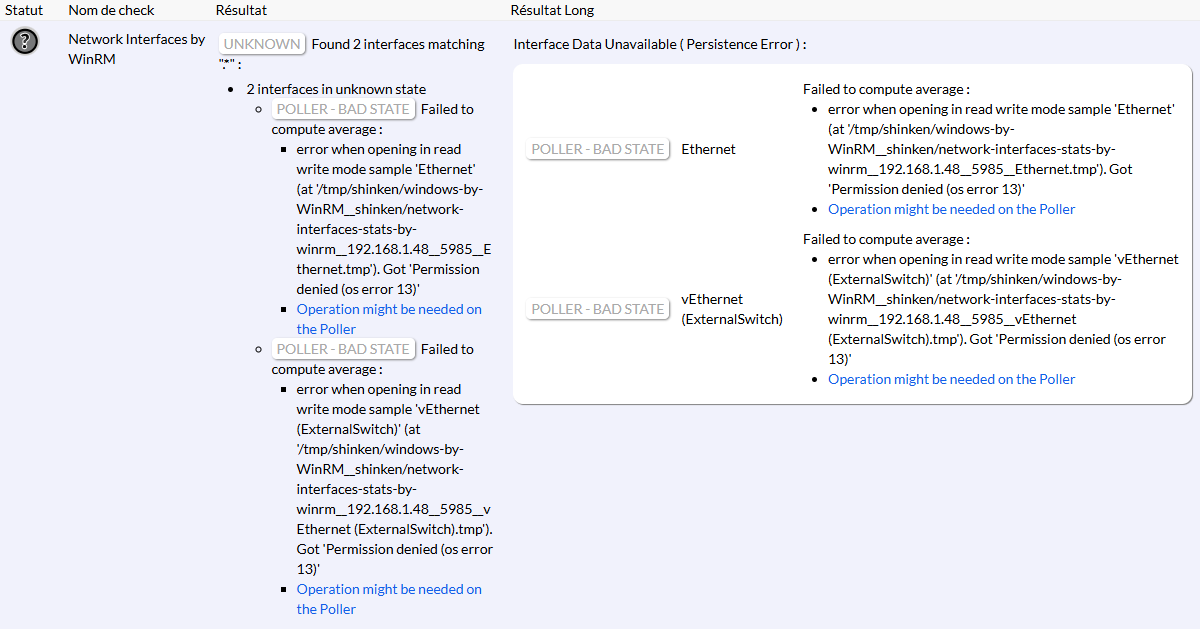Select the vEthernet (ExternalSwitch) interface name

[731, 309]
